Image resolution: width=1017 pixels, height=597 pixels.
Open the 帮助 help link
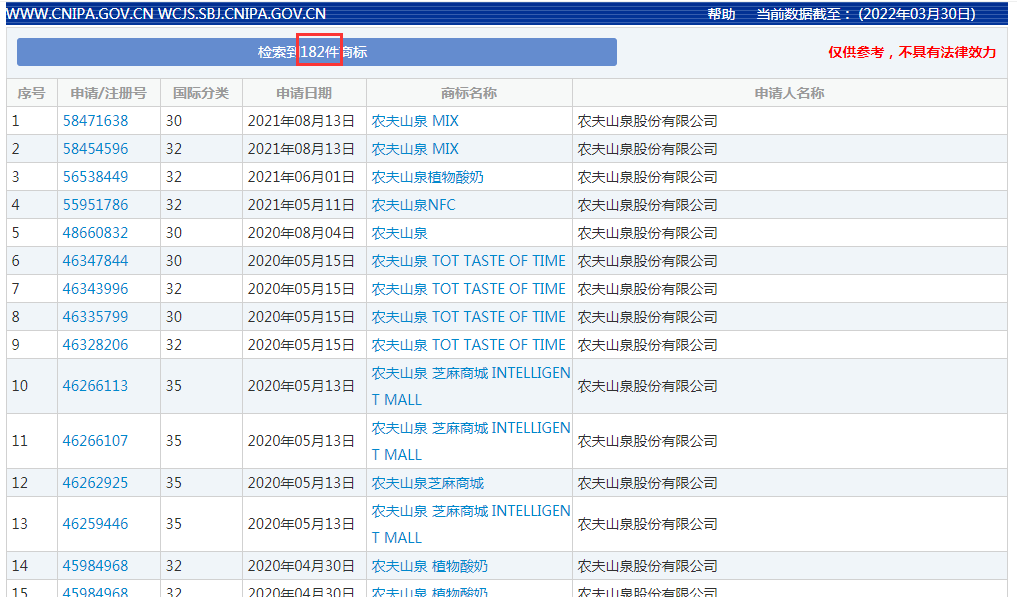pos(721,14)
